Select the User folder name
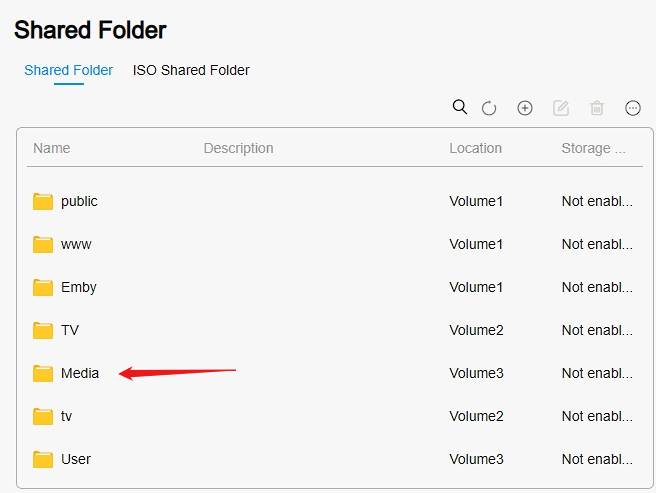The height and width of the screenshot is (493, 656). (x=76, y=459)
